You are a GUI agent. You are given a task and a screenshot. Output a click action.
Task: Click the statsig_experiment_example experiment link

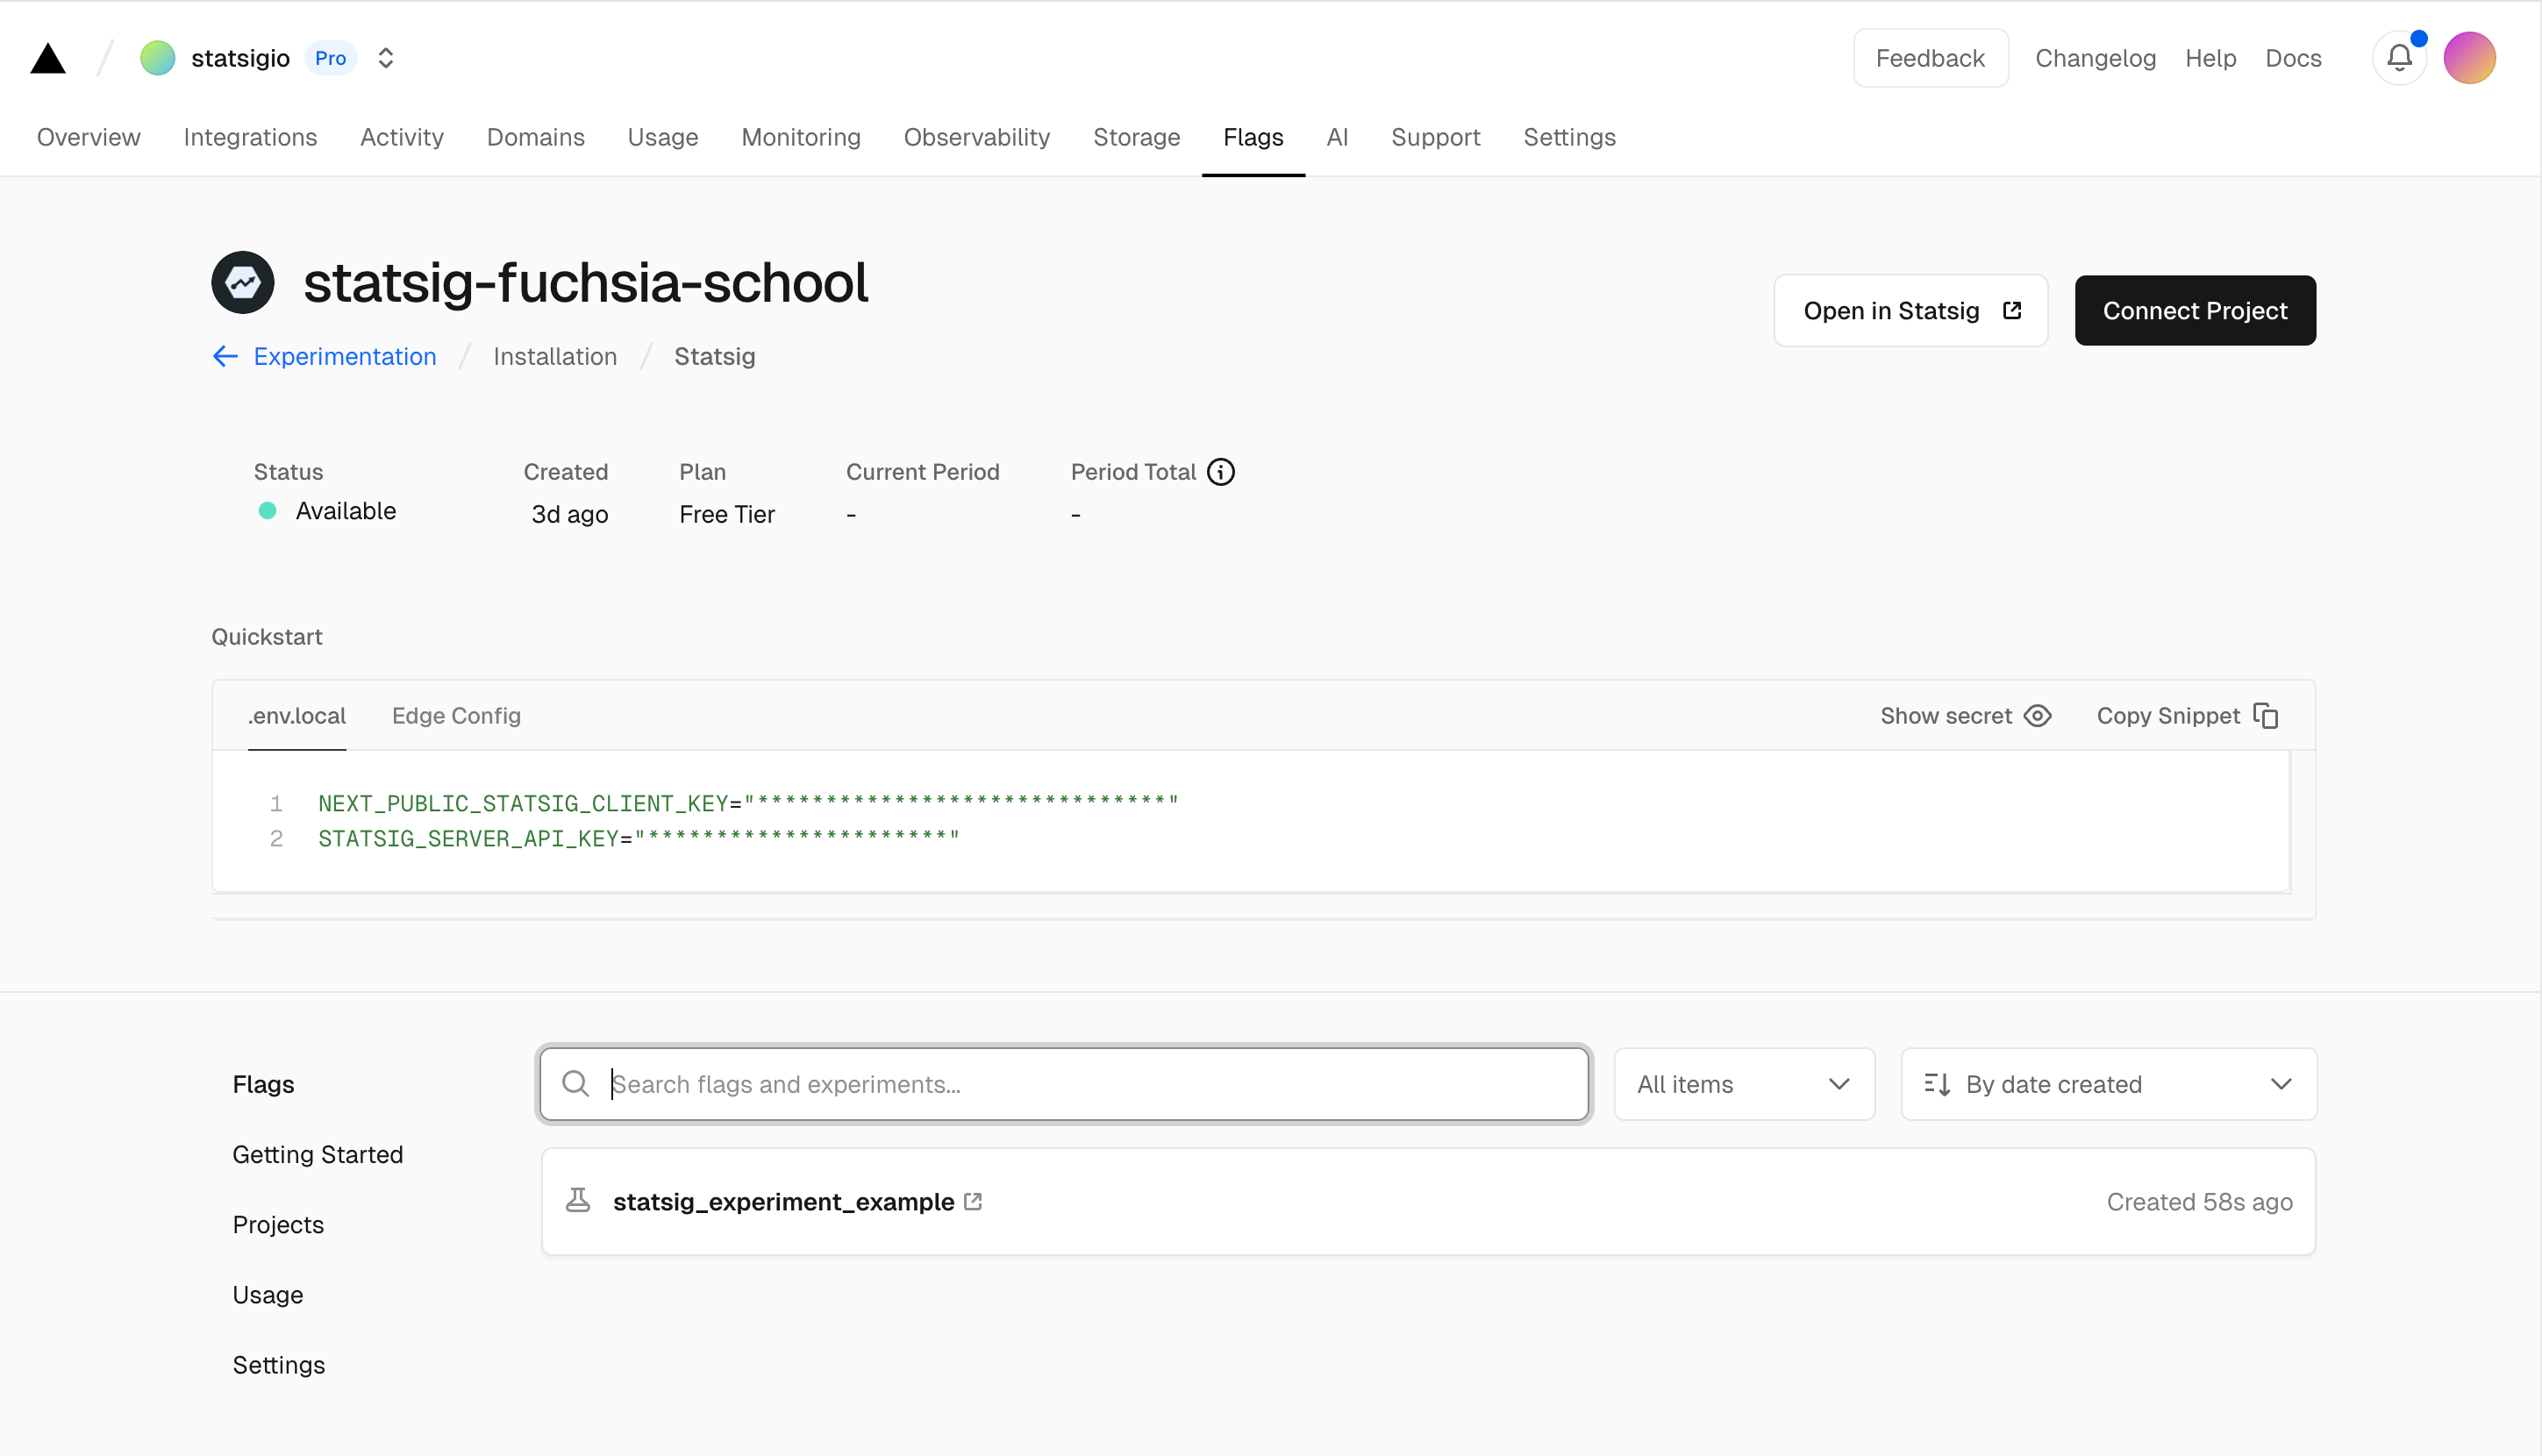(x=782, y=1201)
